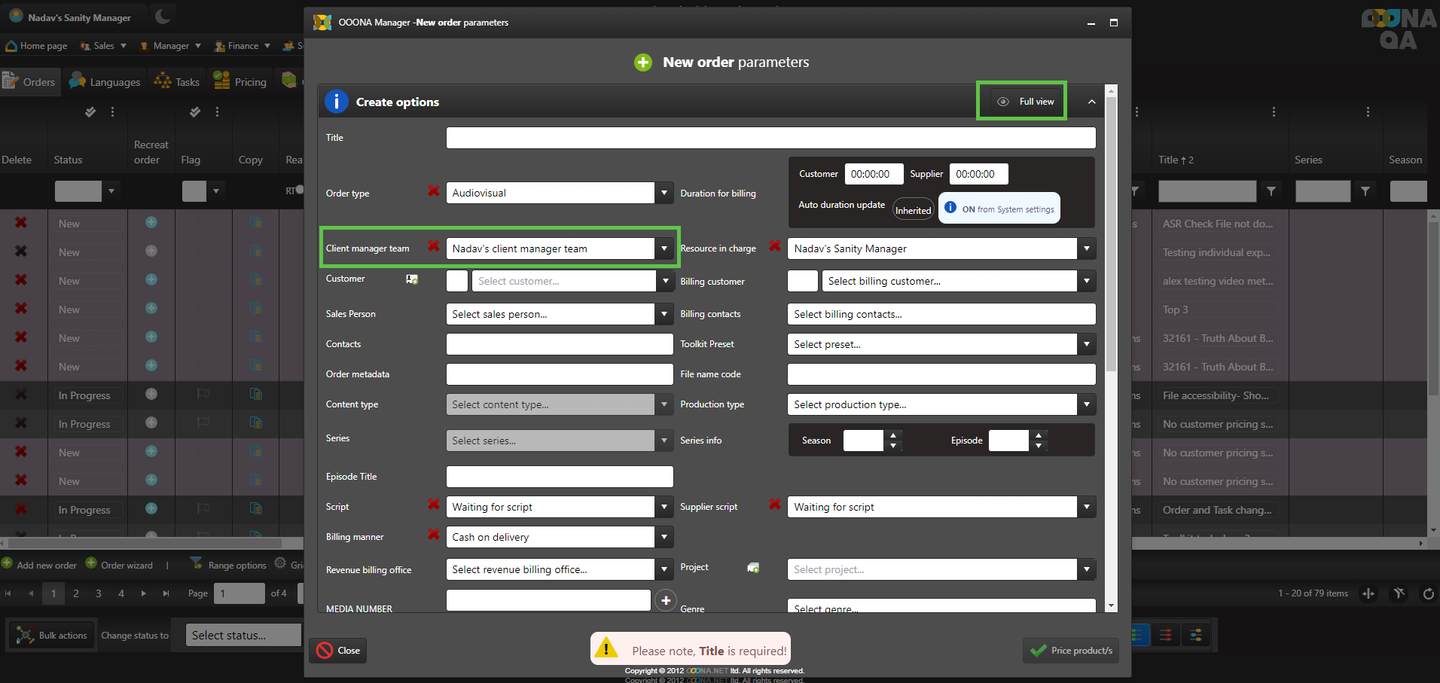This screenshot has height=683, width=1440.
Task: Open the Order type dropdown
Action: pos(664,193)
